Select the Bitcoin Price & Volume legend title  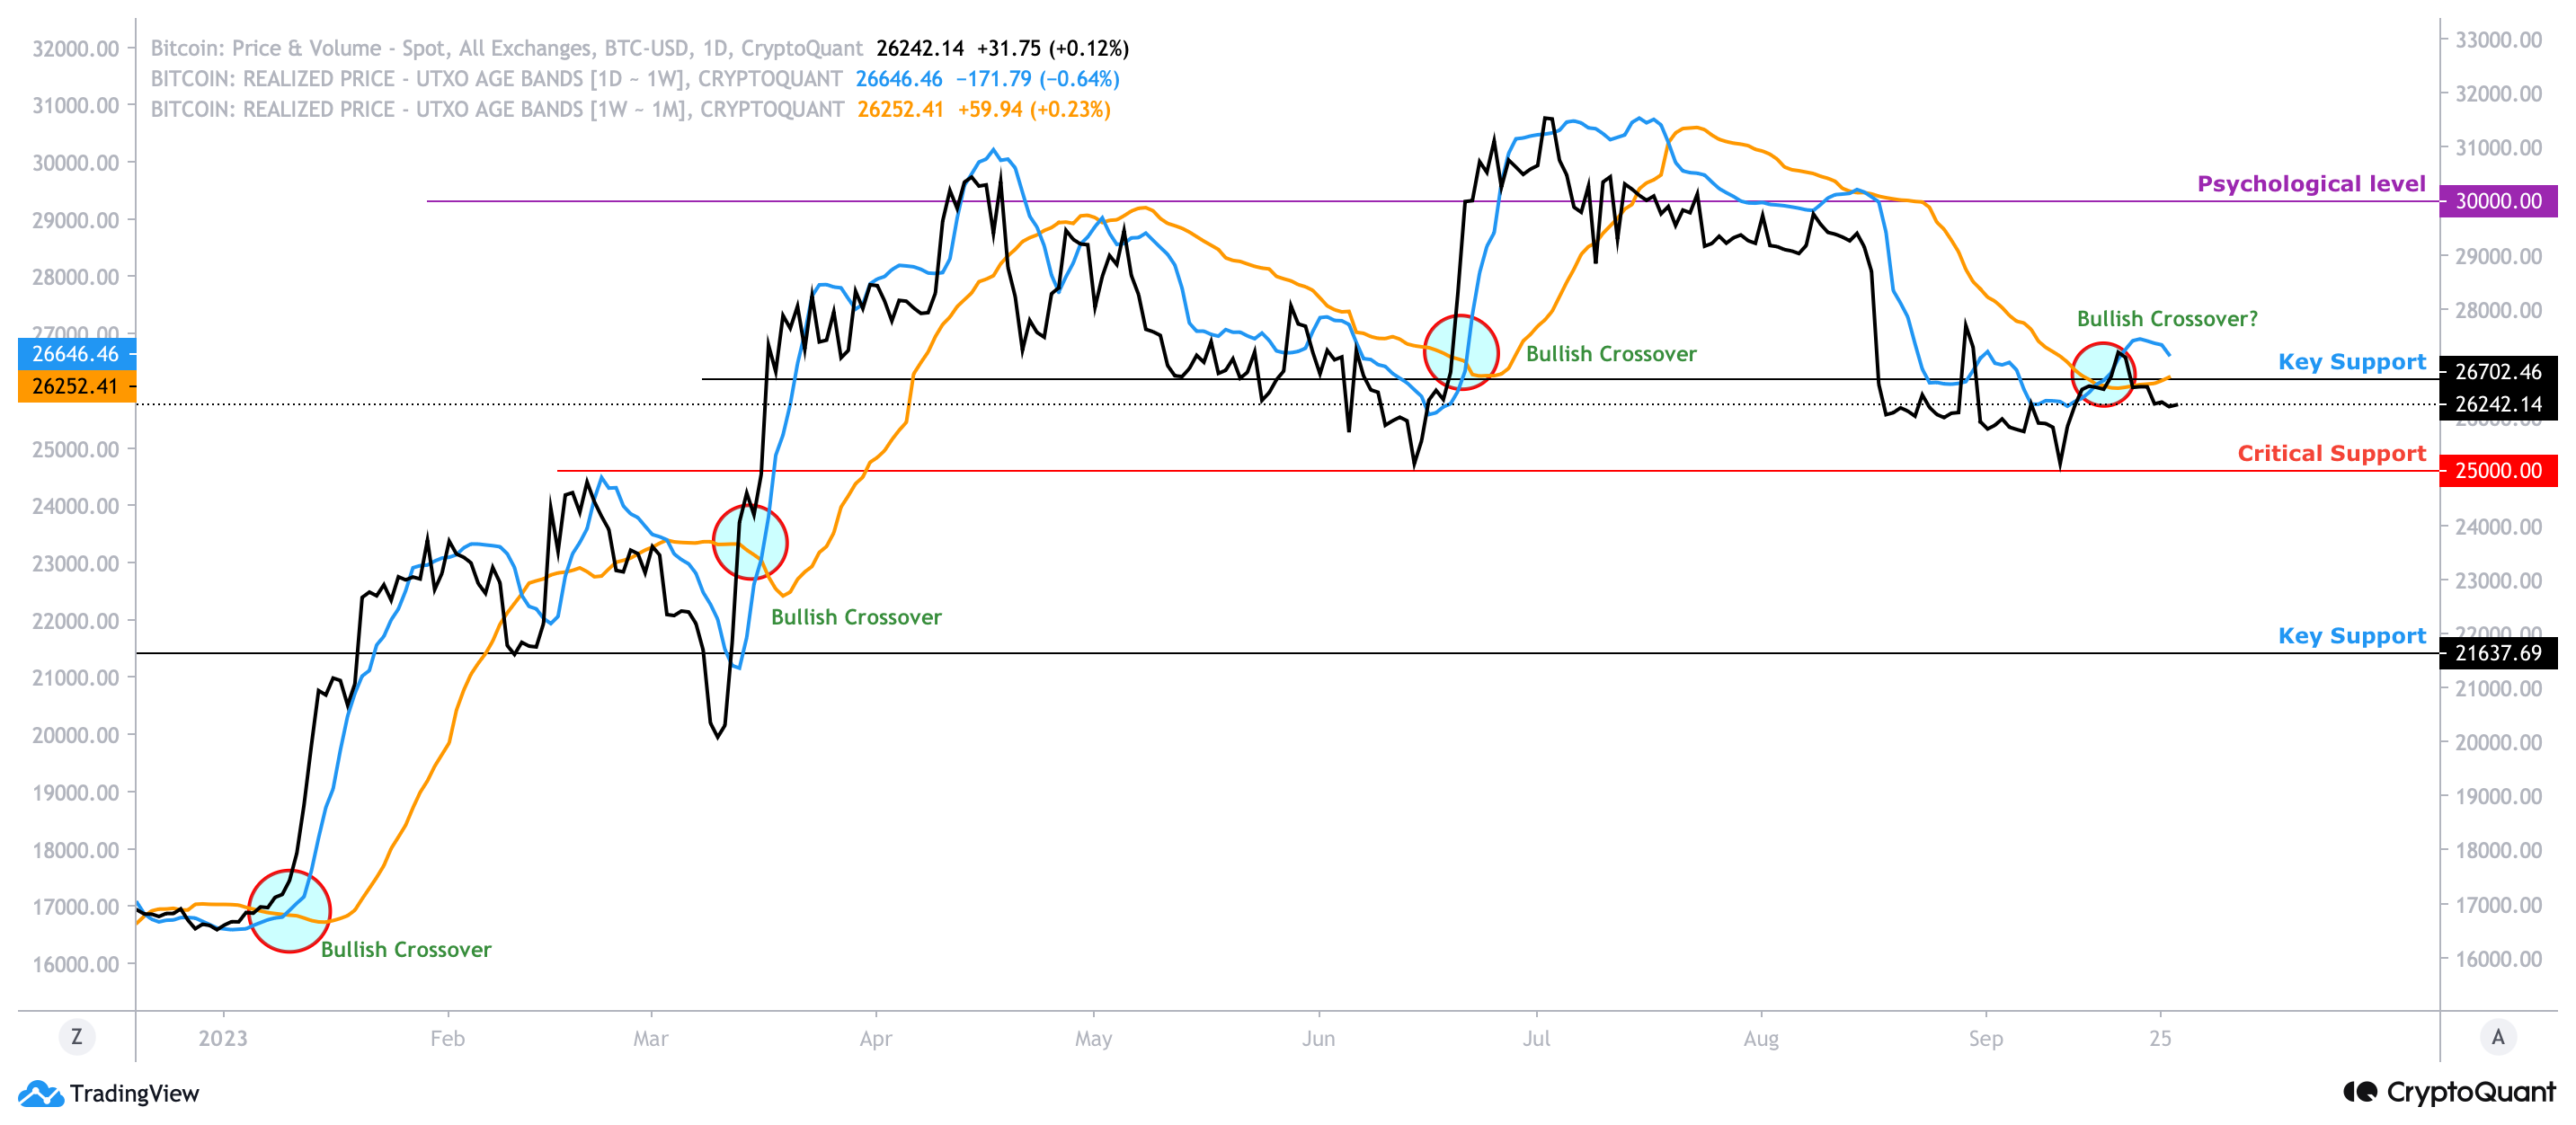pos(506,48)
